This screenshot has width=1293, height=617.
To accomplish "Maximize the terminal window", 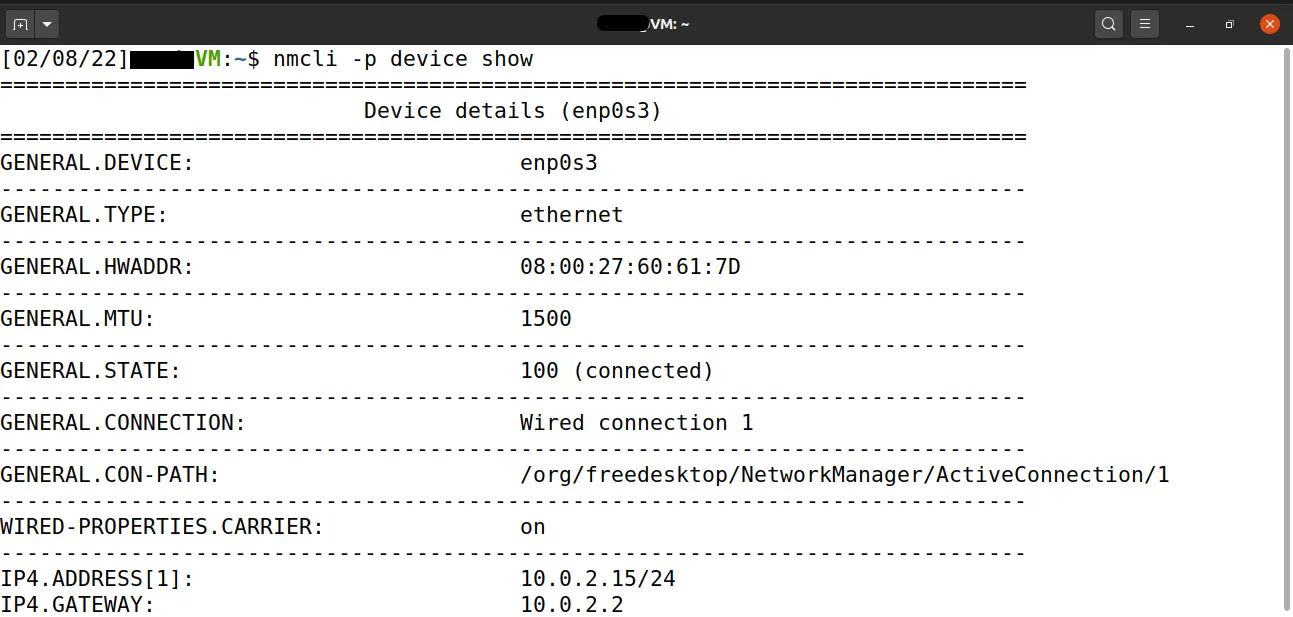I will click(x=1230, y=24).
